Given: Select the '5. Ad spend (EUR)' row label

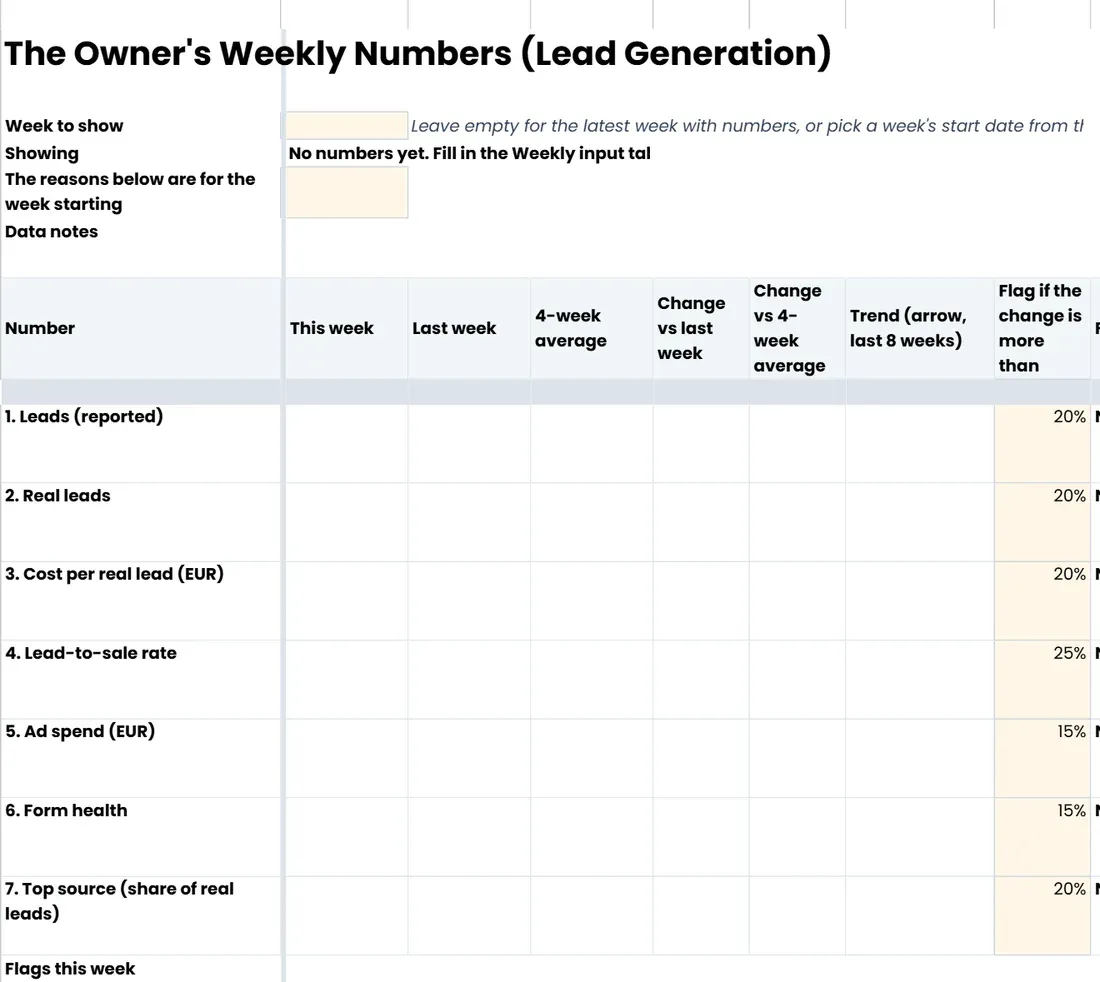Looking at the screenshot, I should (x=79, y=731).
